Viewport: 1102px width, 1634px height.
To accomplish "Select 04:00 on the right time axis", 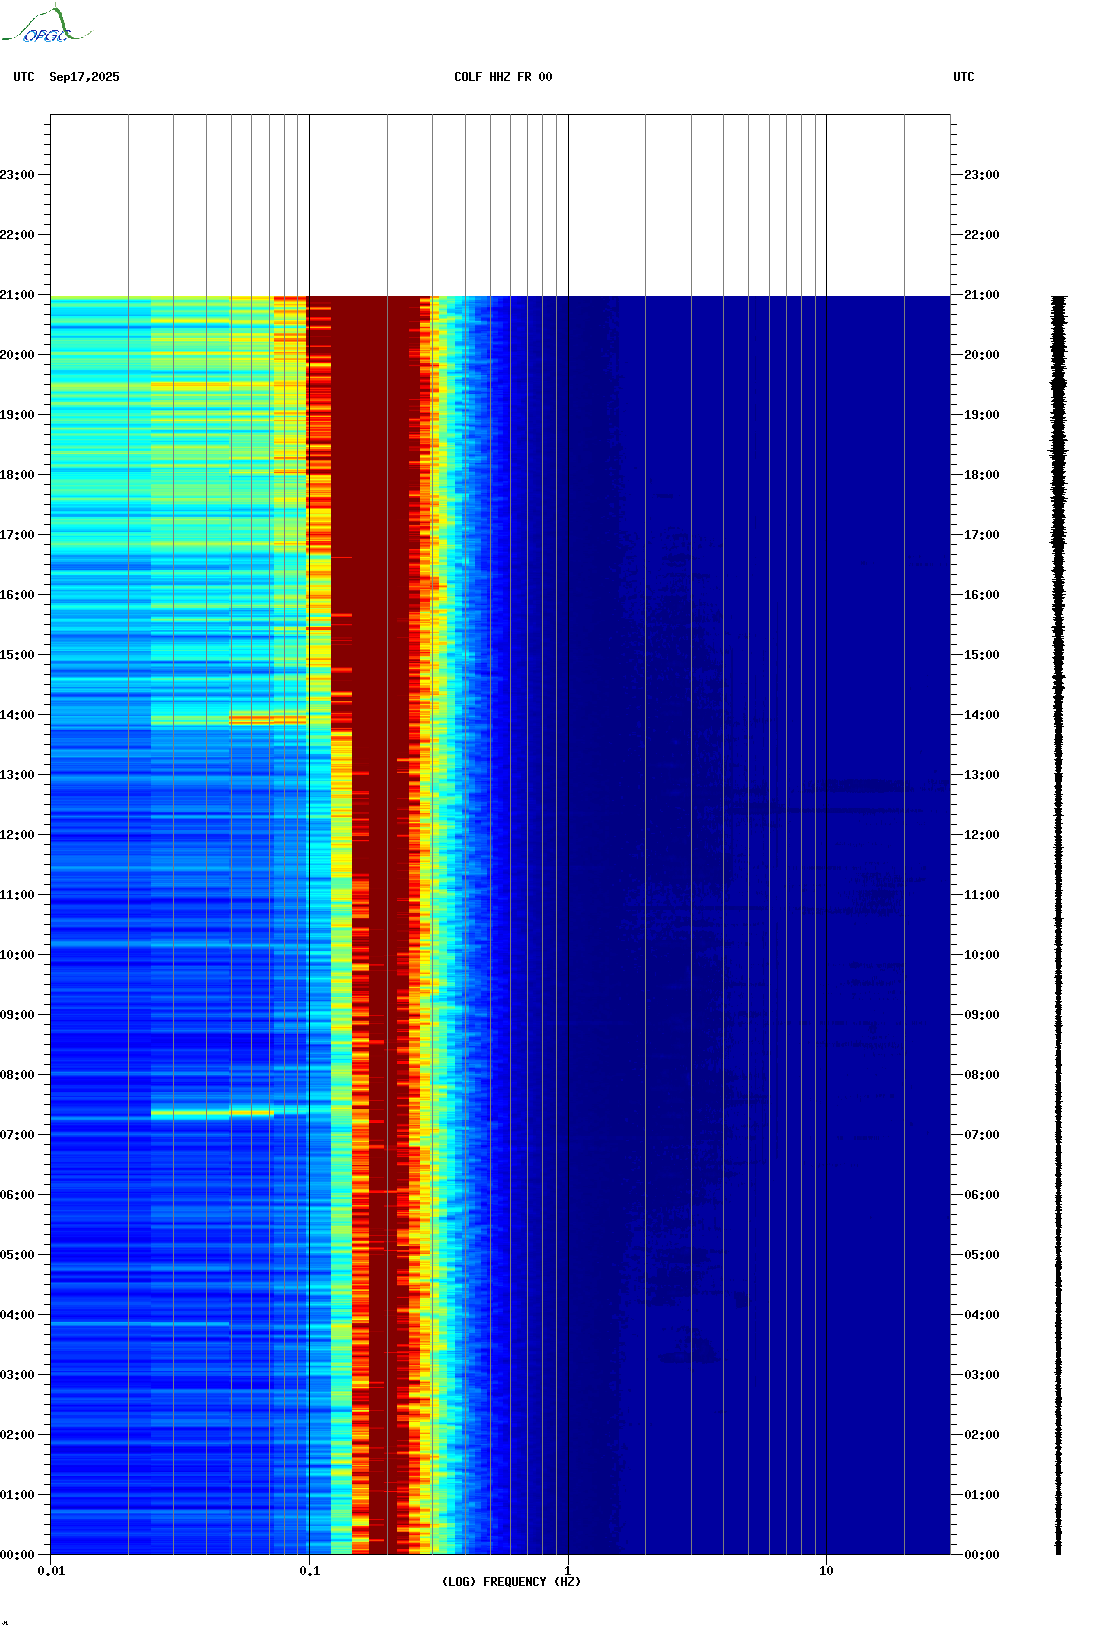I will pyautogui.click(x=982, y=1315).
